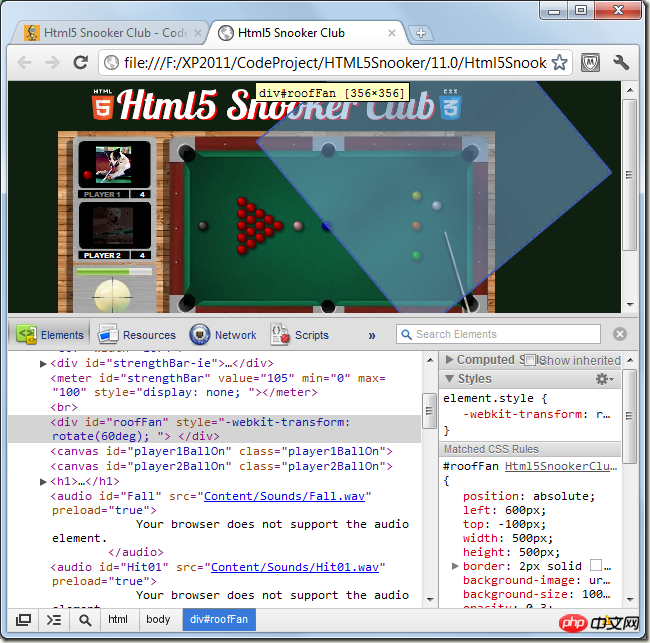This screenshot has width=650, height=643.
Task: Open the wrench settings menu
Action: [x=621, y=63]
